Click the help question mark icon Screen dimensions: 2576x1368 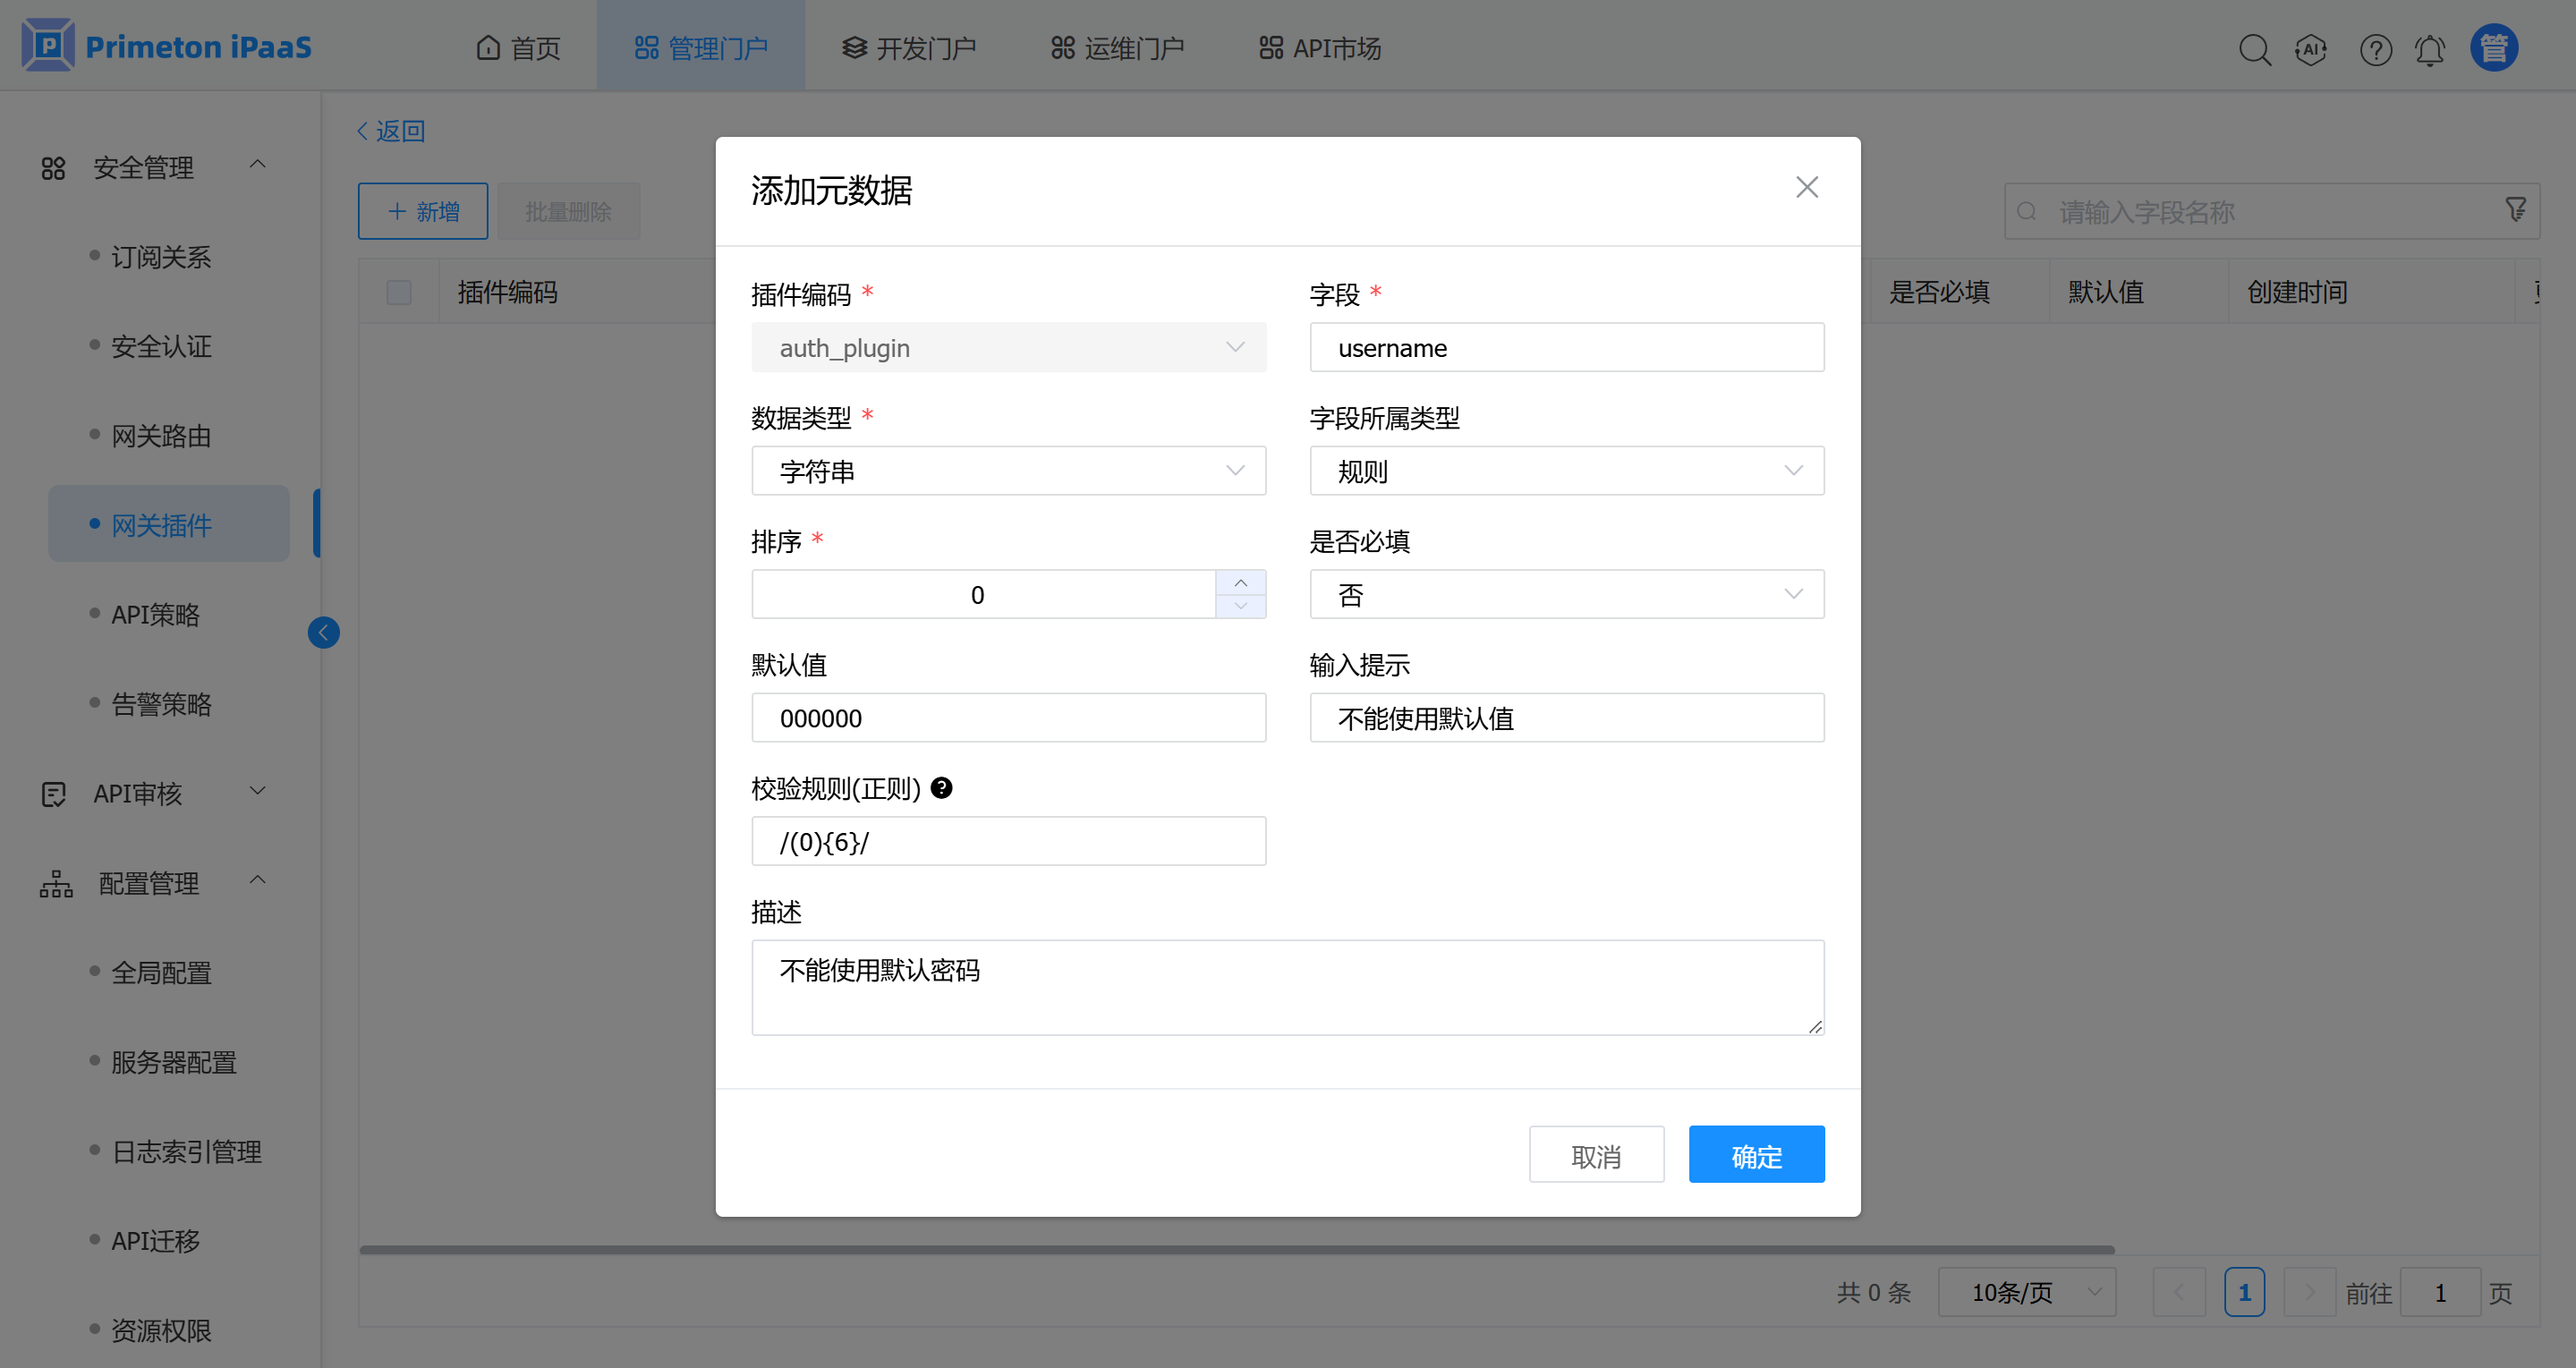(2375, 49)
